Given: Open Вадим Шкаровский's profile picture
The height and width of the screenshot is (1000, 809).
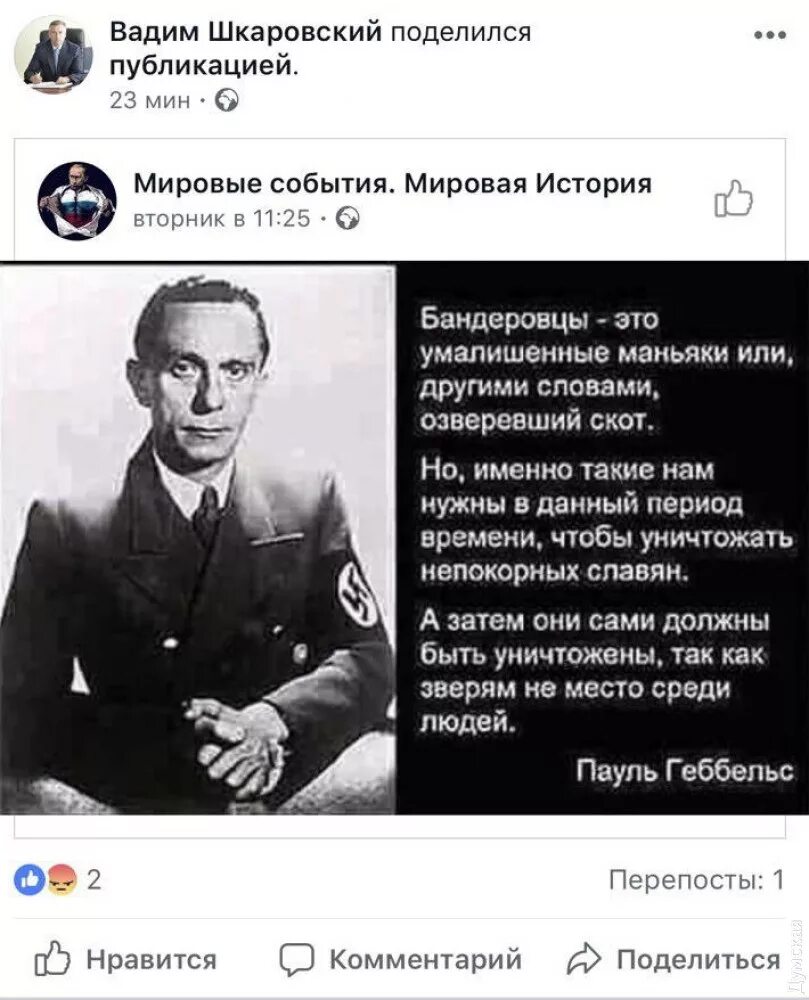Looking at the screenshot, I should [54, 55].
